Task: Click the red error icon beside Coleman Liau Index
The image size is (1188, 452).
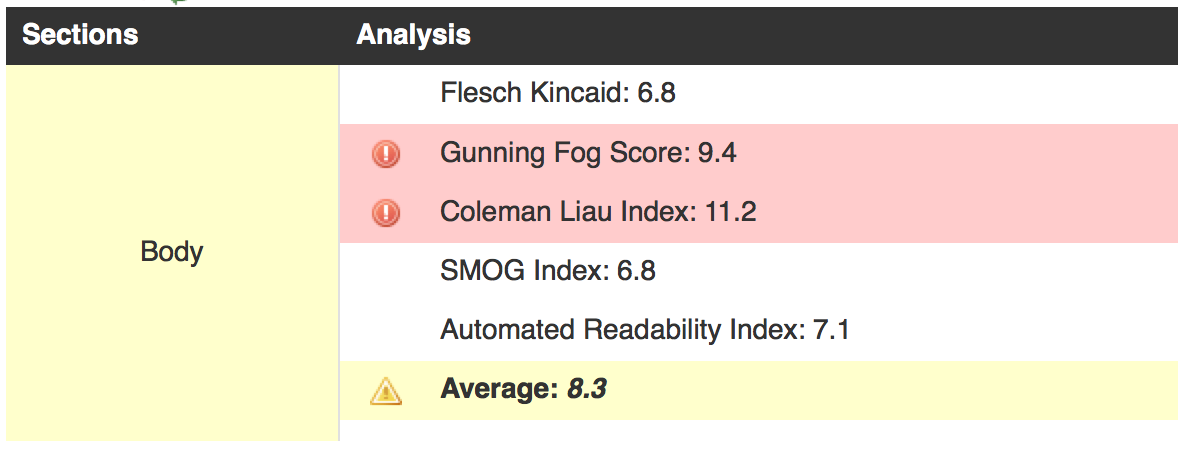Action: pos(386,214)
